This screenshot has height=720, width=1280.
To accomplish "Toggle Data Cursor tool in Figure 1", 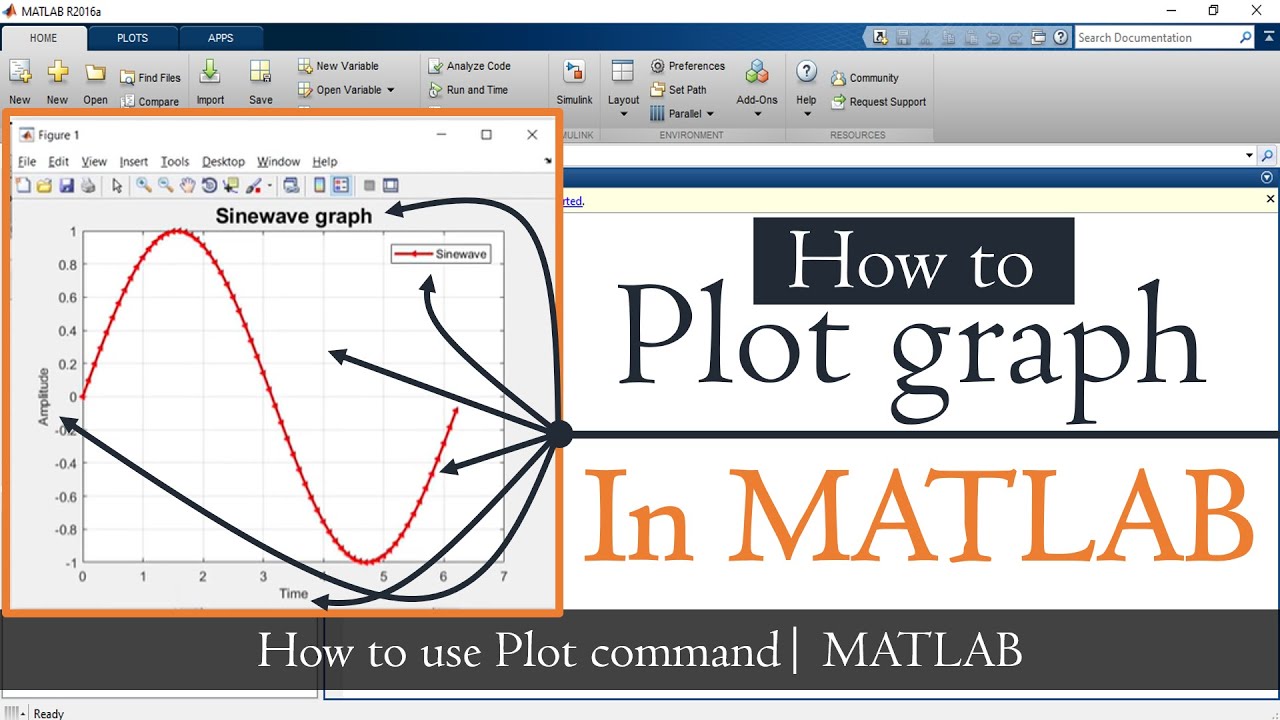I will point(231,185).
